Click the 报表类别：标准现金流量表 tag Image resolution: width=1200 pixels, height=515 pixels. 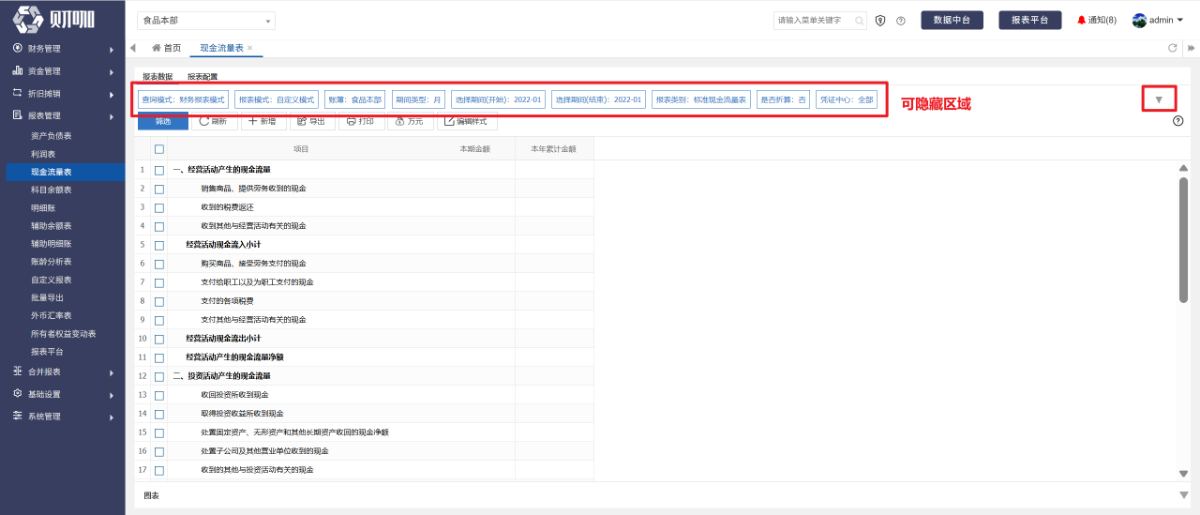pyautogui.click(x=700, y=100)
